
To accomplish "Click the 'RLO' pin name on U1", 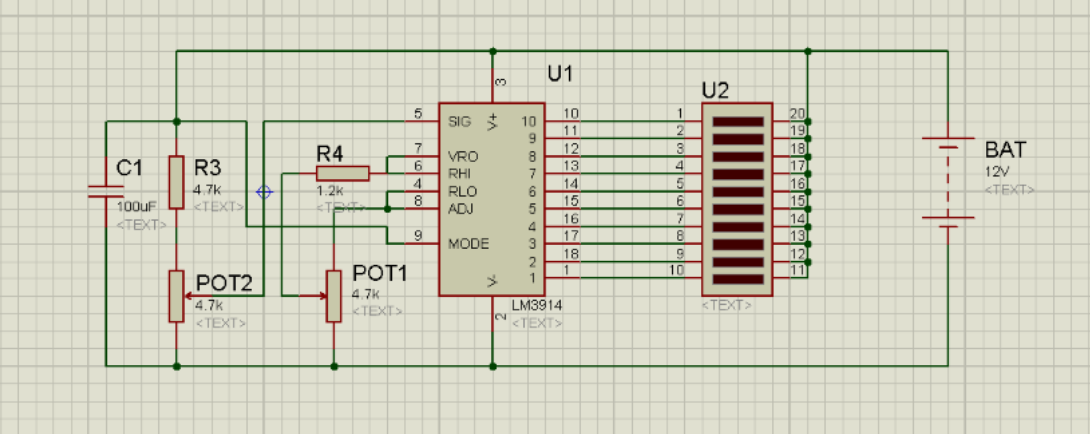I will [x=462, y=191].
